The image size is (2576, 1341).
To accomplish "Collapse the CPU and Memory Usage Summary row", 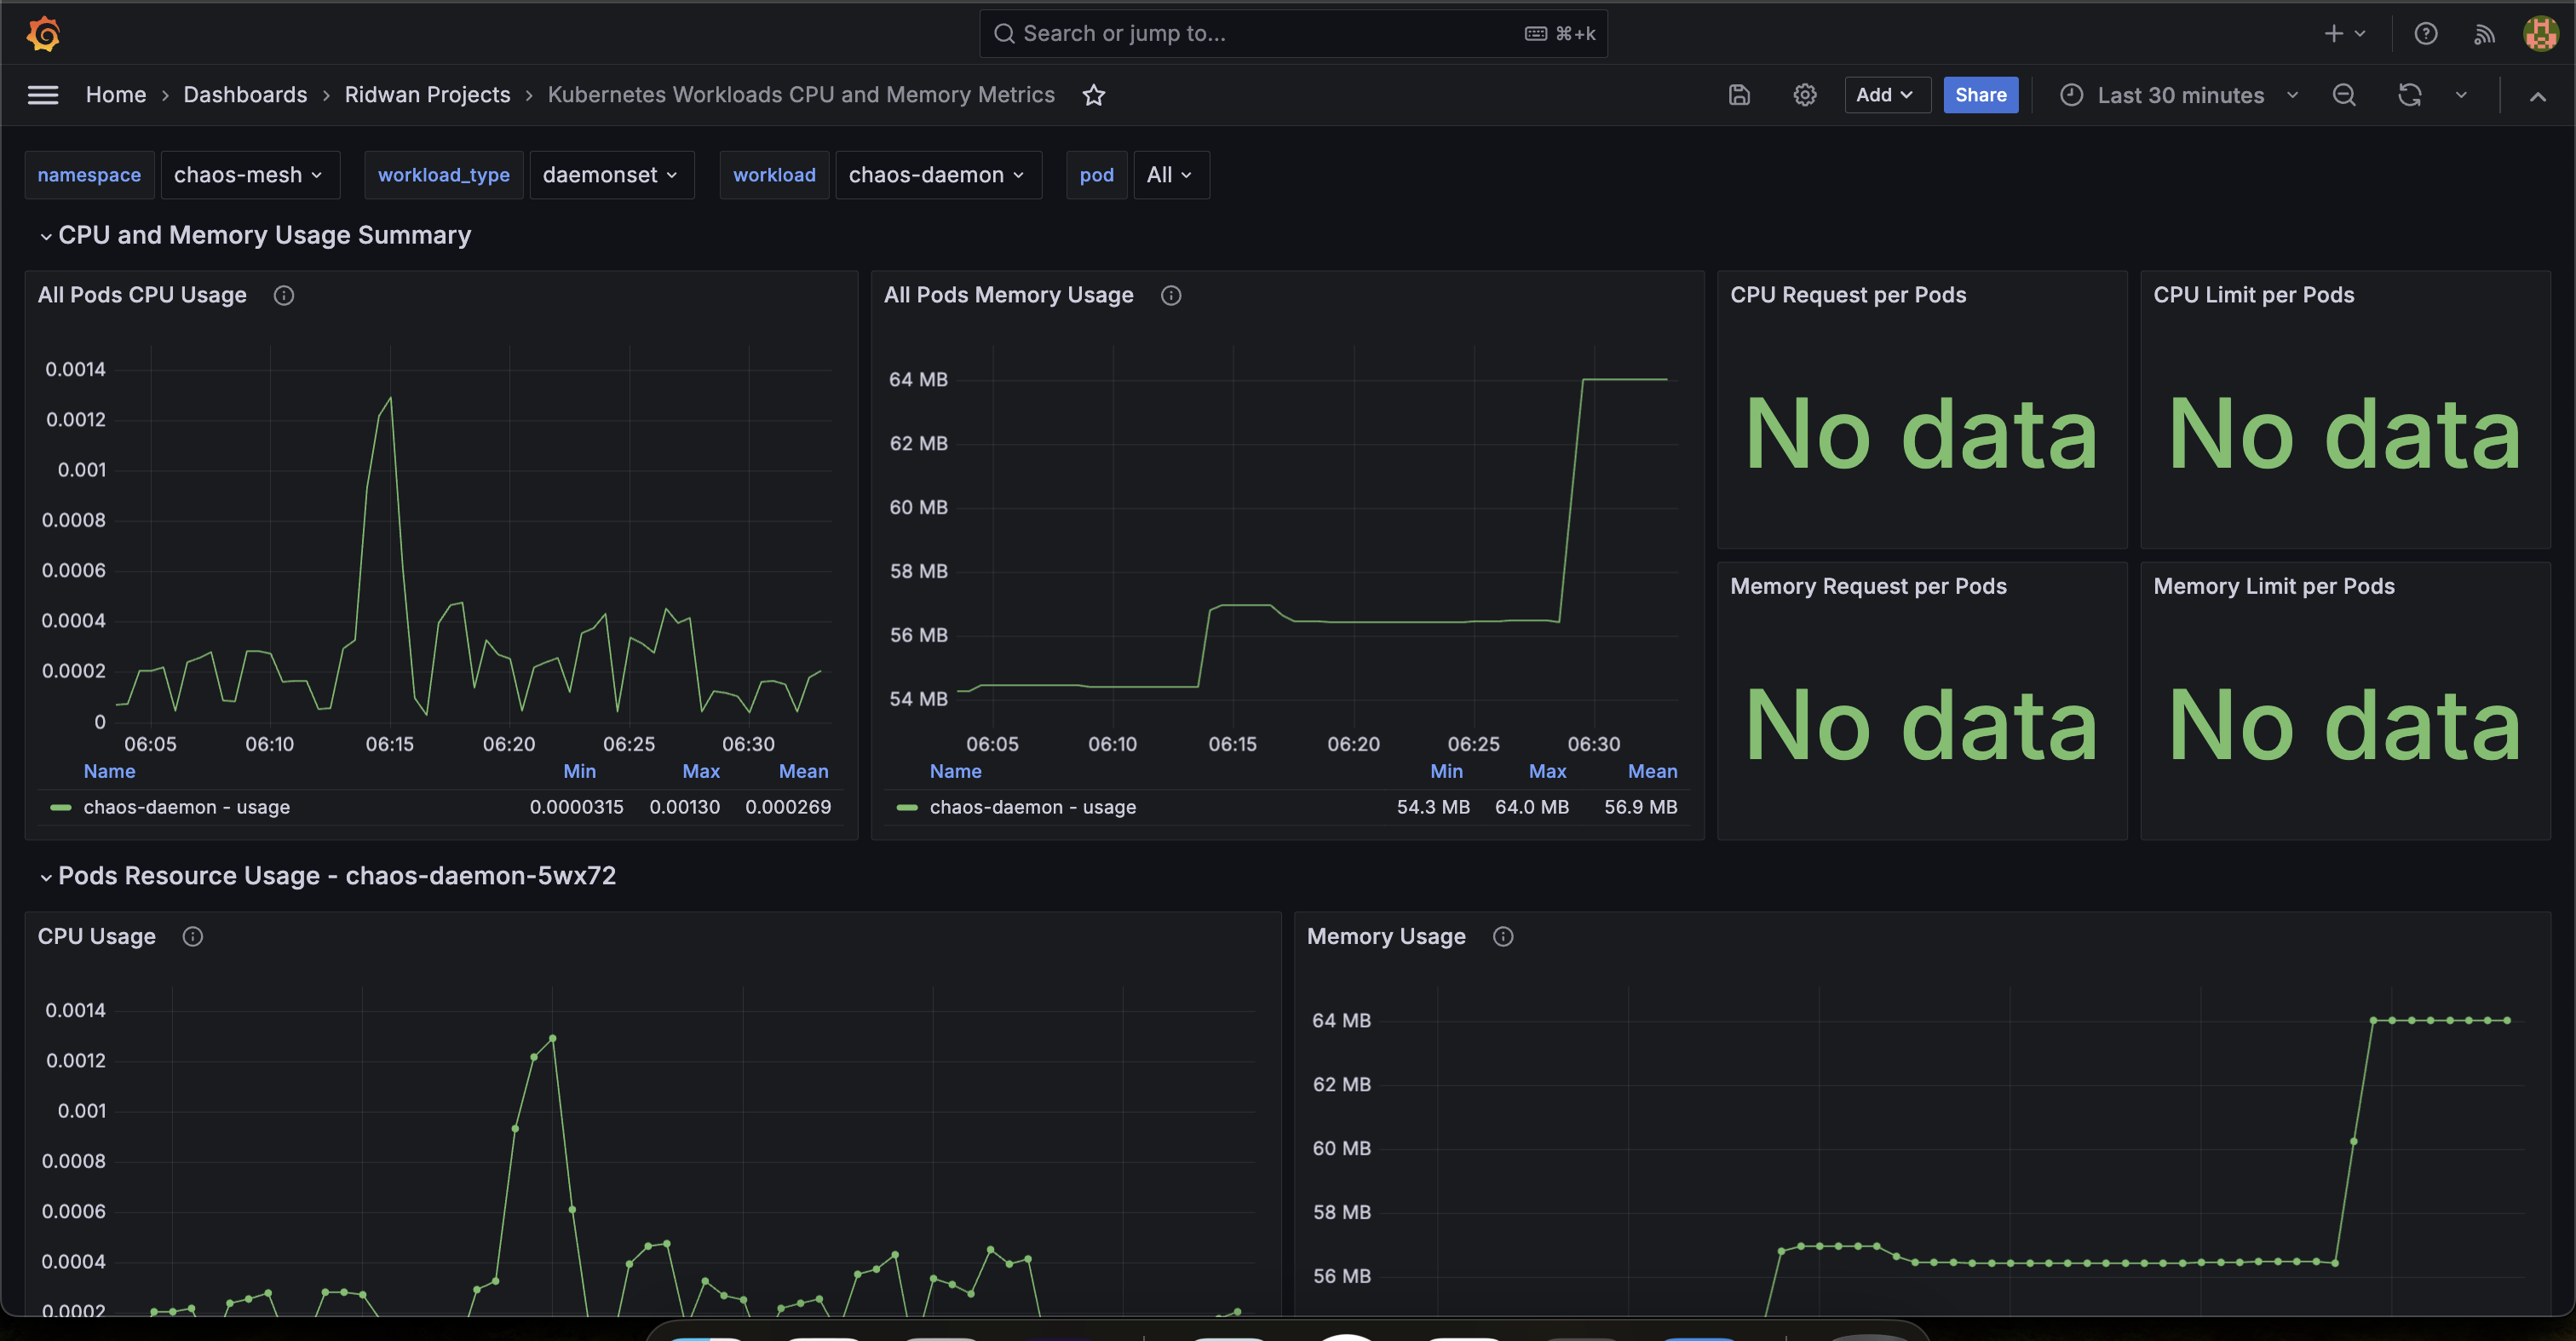I will (46, 236).
